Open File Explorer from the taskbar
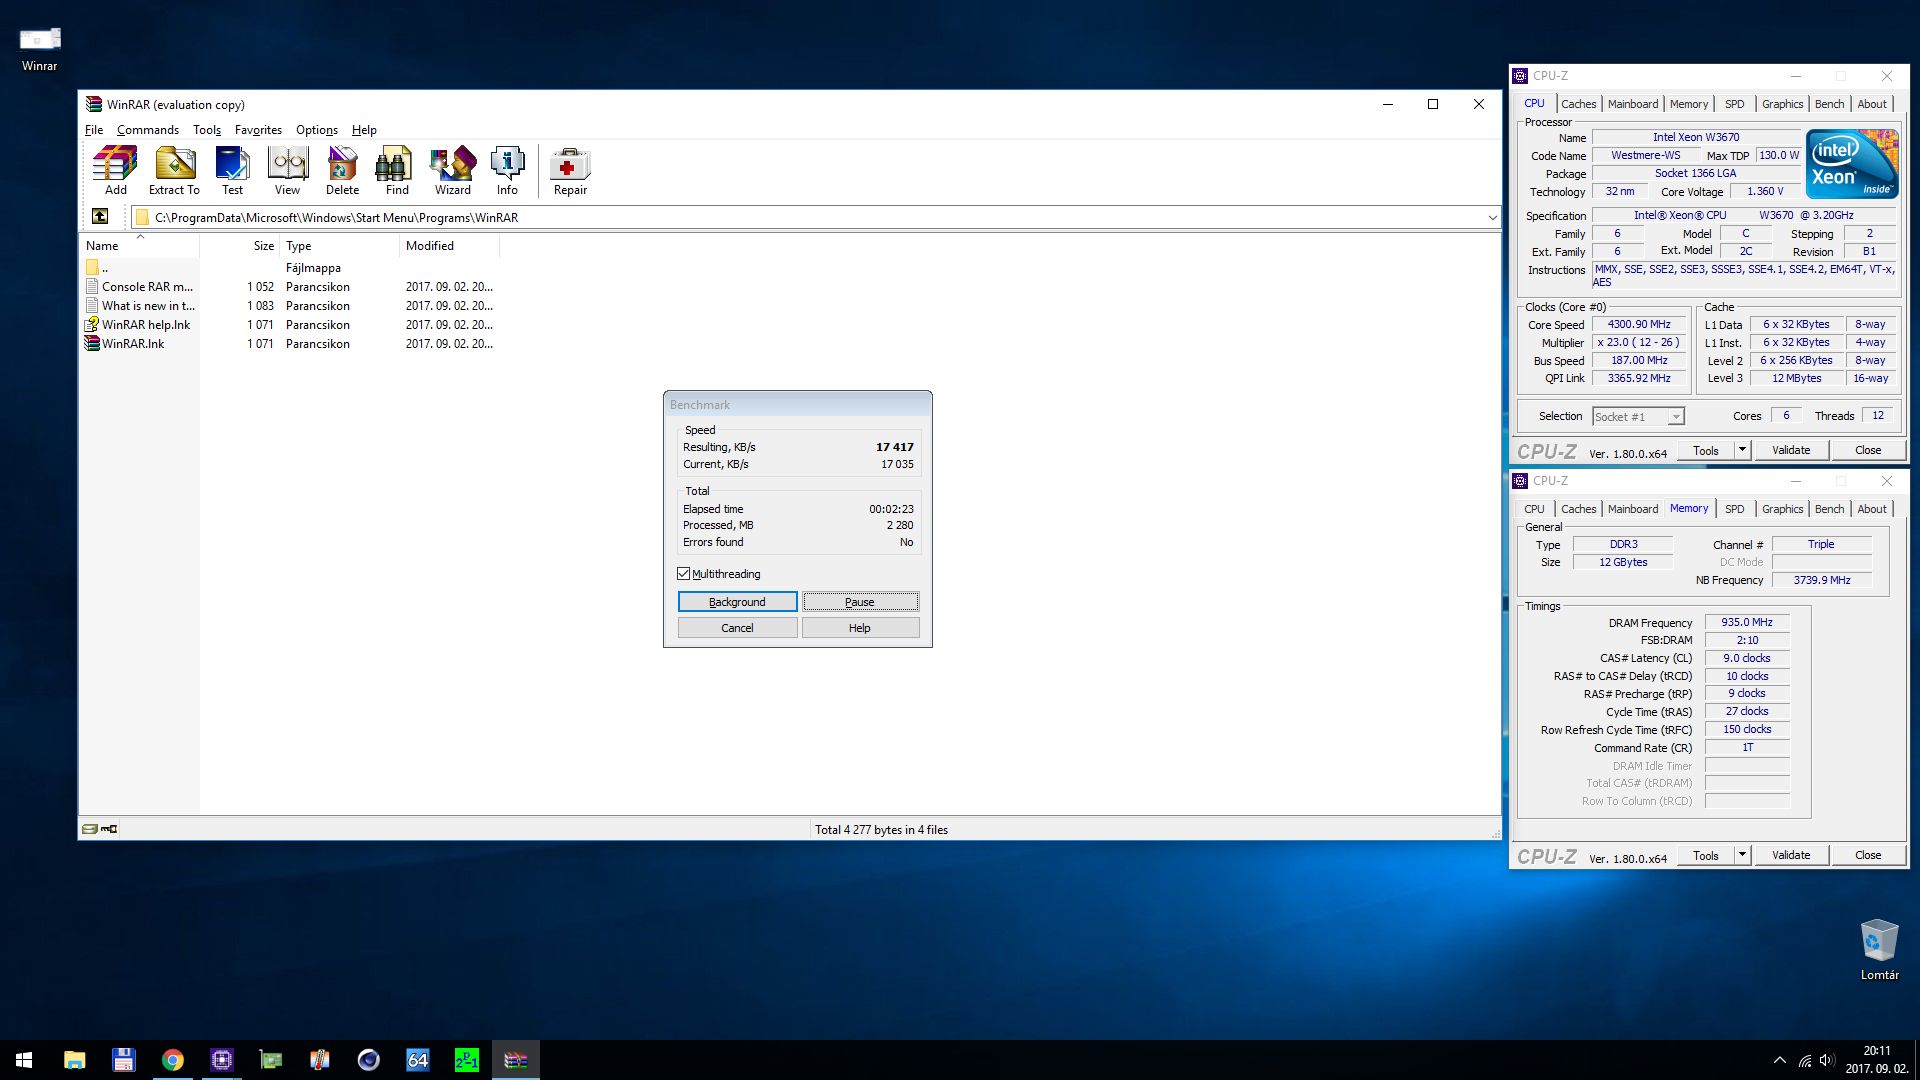Viewport: 1920px width, 1080px height. click(74, 1060)
